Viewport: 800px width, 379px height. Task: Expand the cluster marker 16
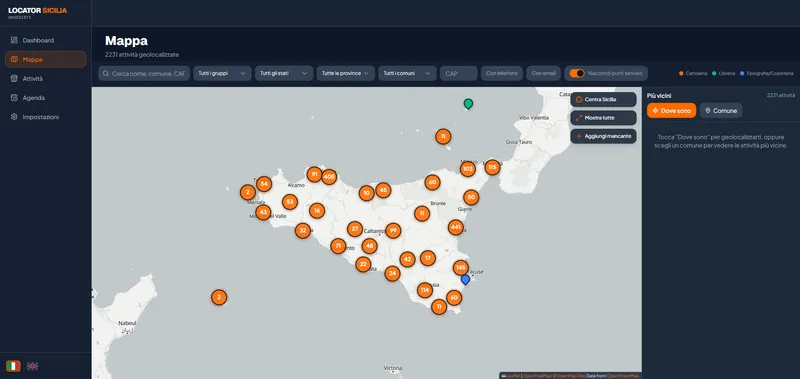tap(317, 211)
